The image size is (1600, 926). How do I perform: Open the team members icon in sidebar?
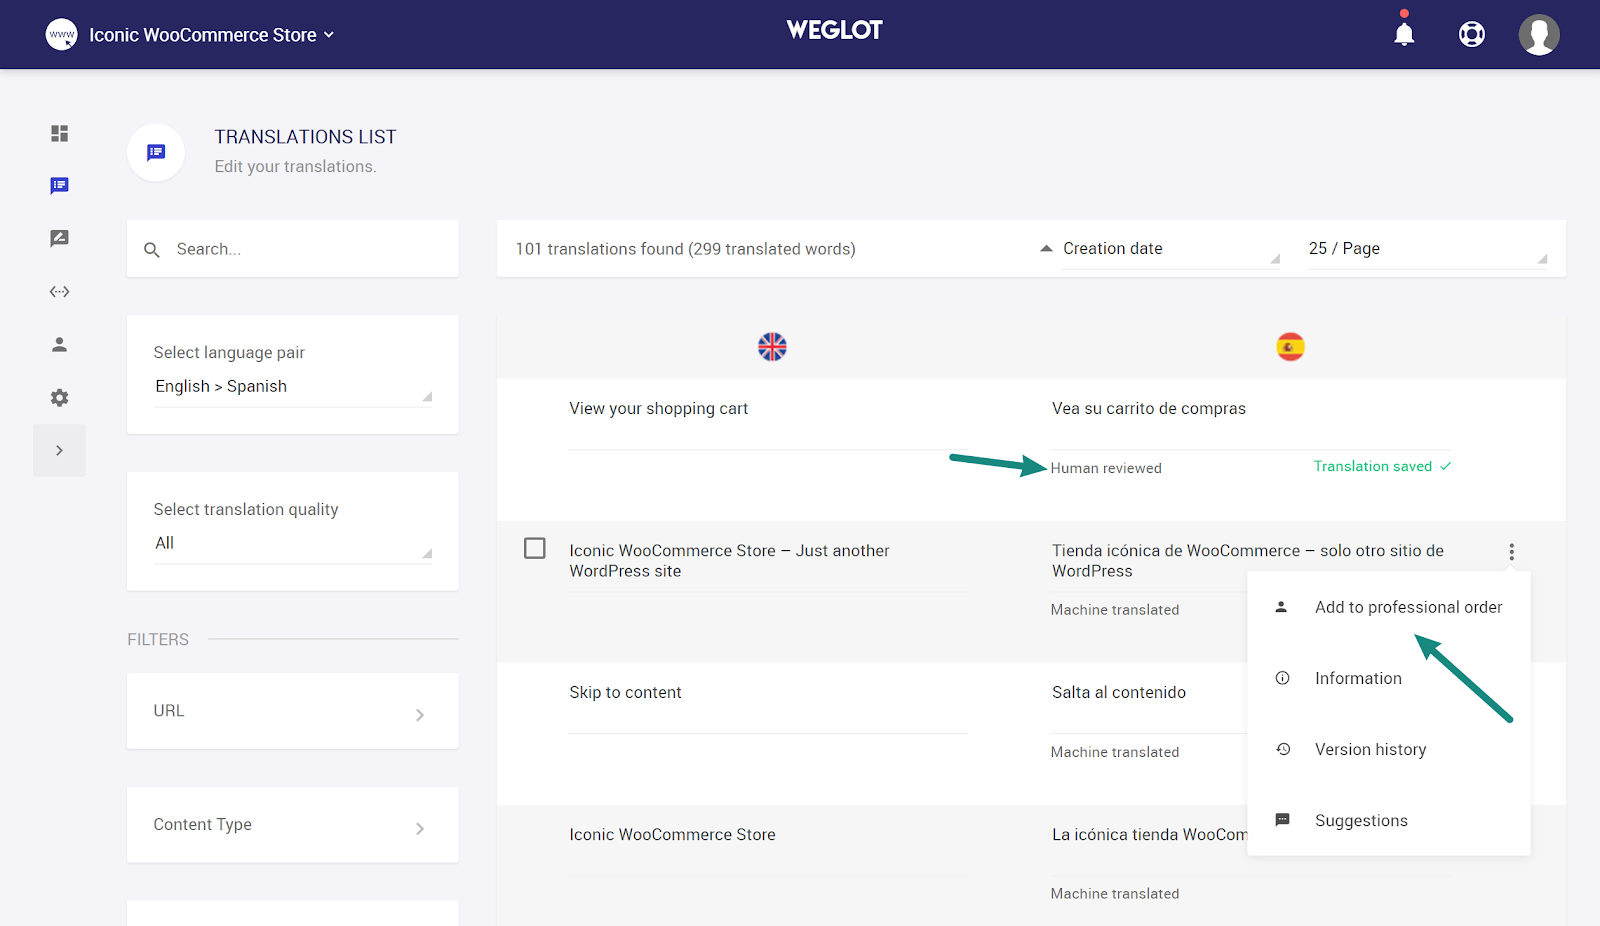[60, 345]
